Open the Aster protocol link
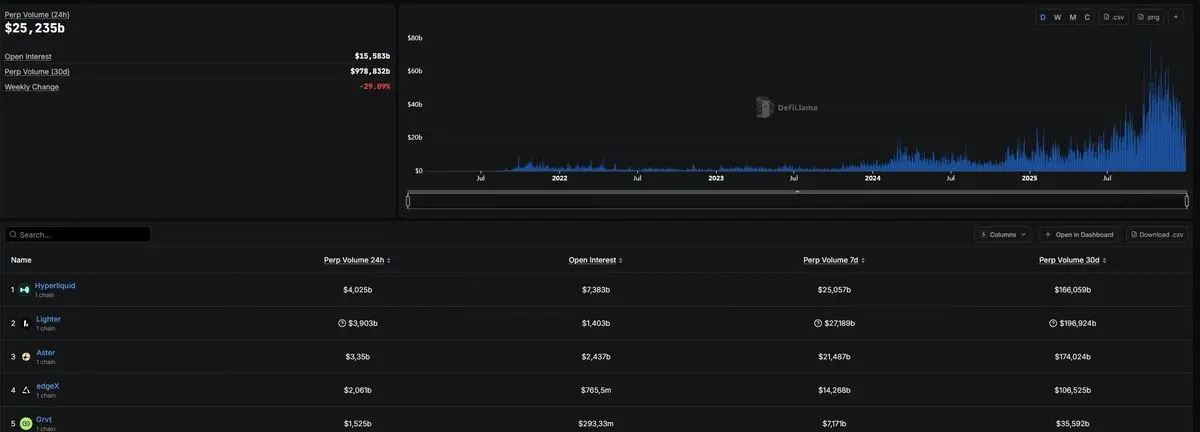The height and width of the screenshot is (432, 1200). (46, 353)
